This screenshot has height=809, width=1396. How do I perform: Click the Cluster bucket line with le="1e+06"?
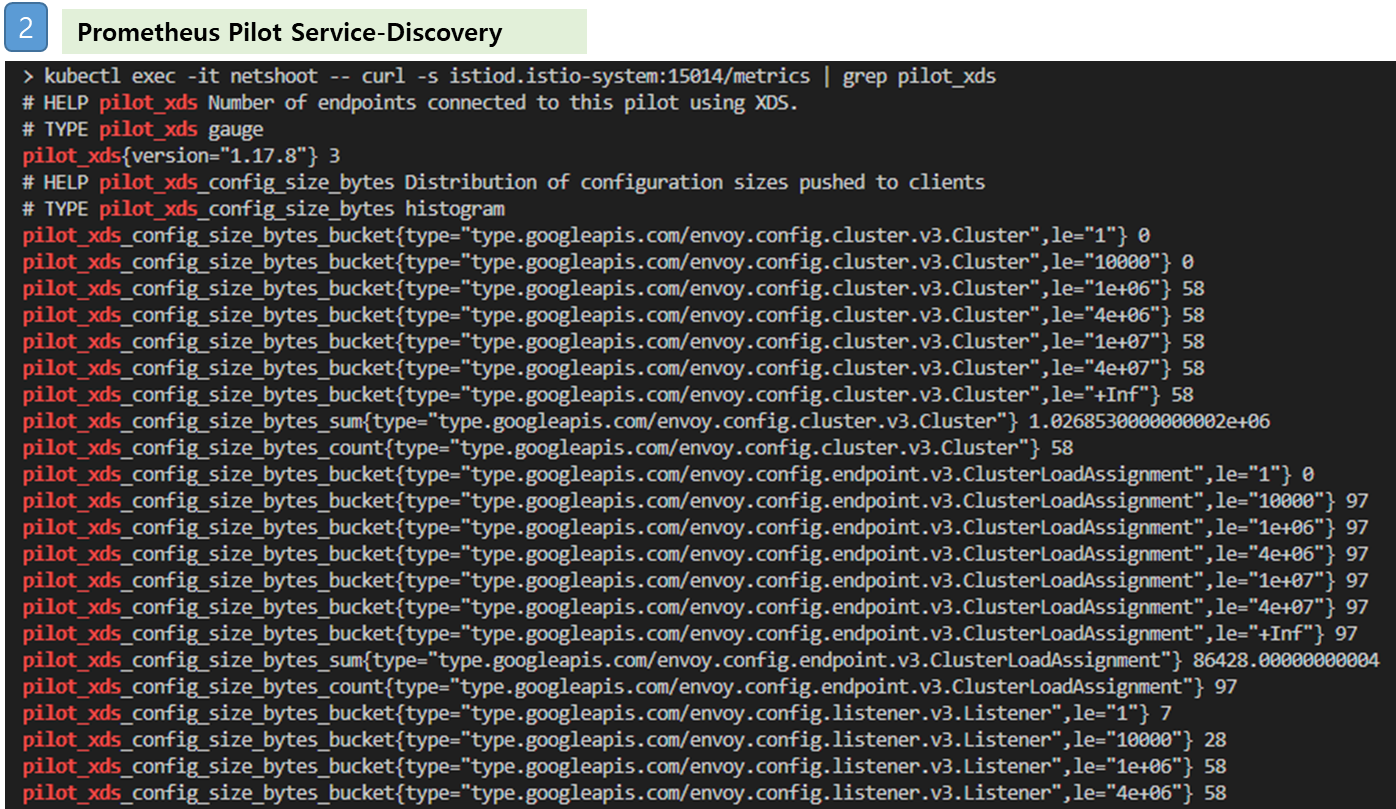point(613,288)
